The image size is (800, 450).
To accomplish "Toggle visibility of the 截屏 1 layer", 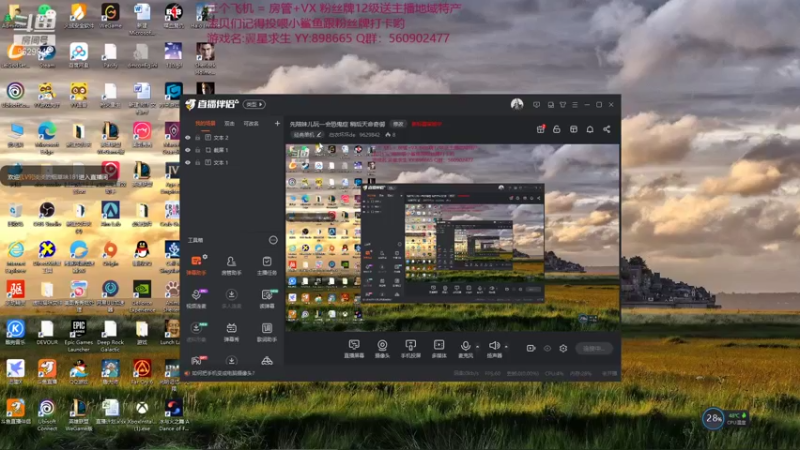I will (188, 150).
